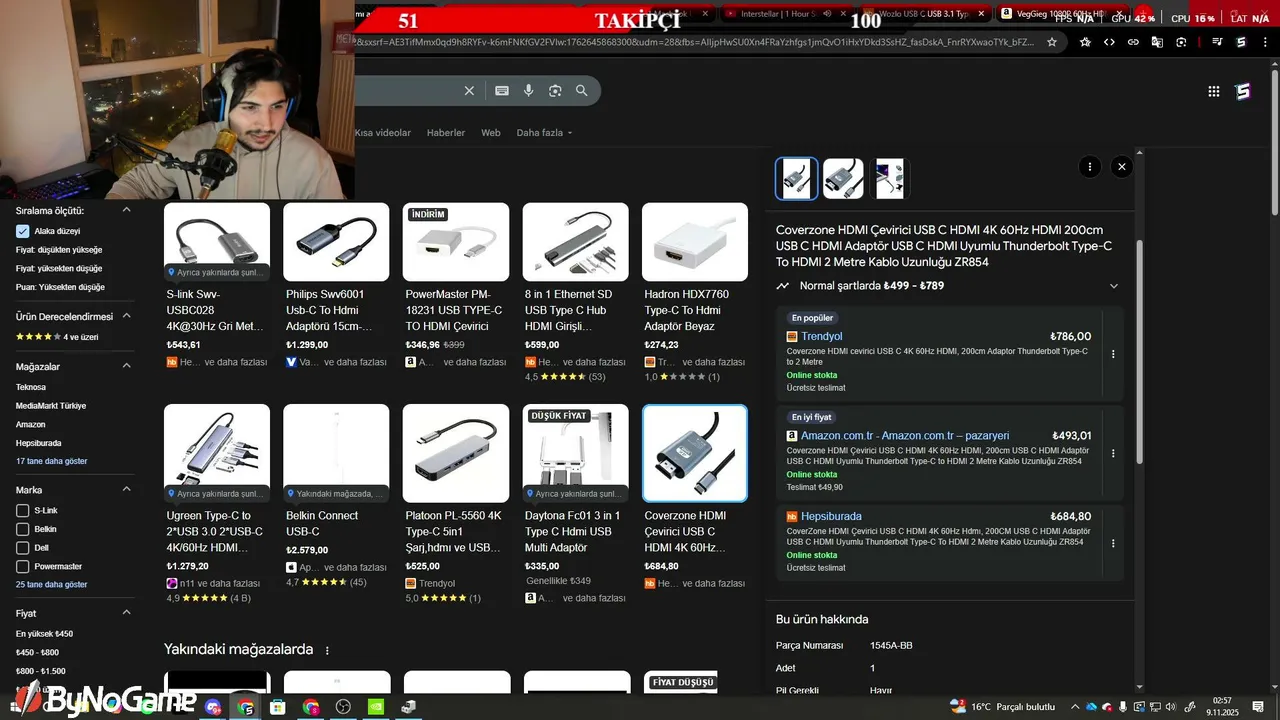Click the copy link icon in browser toolbar
This screenshot has height=720, width=1280.
pyautogui.click(x=1133, y=42)
